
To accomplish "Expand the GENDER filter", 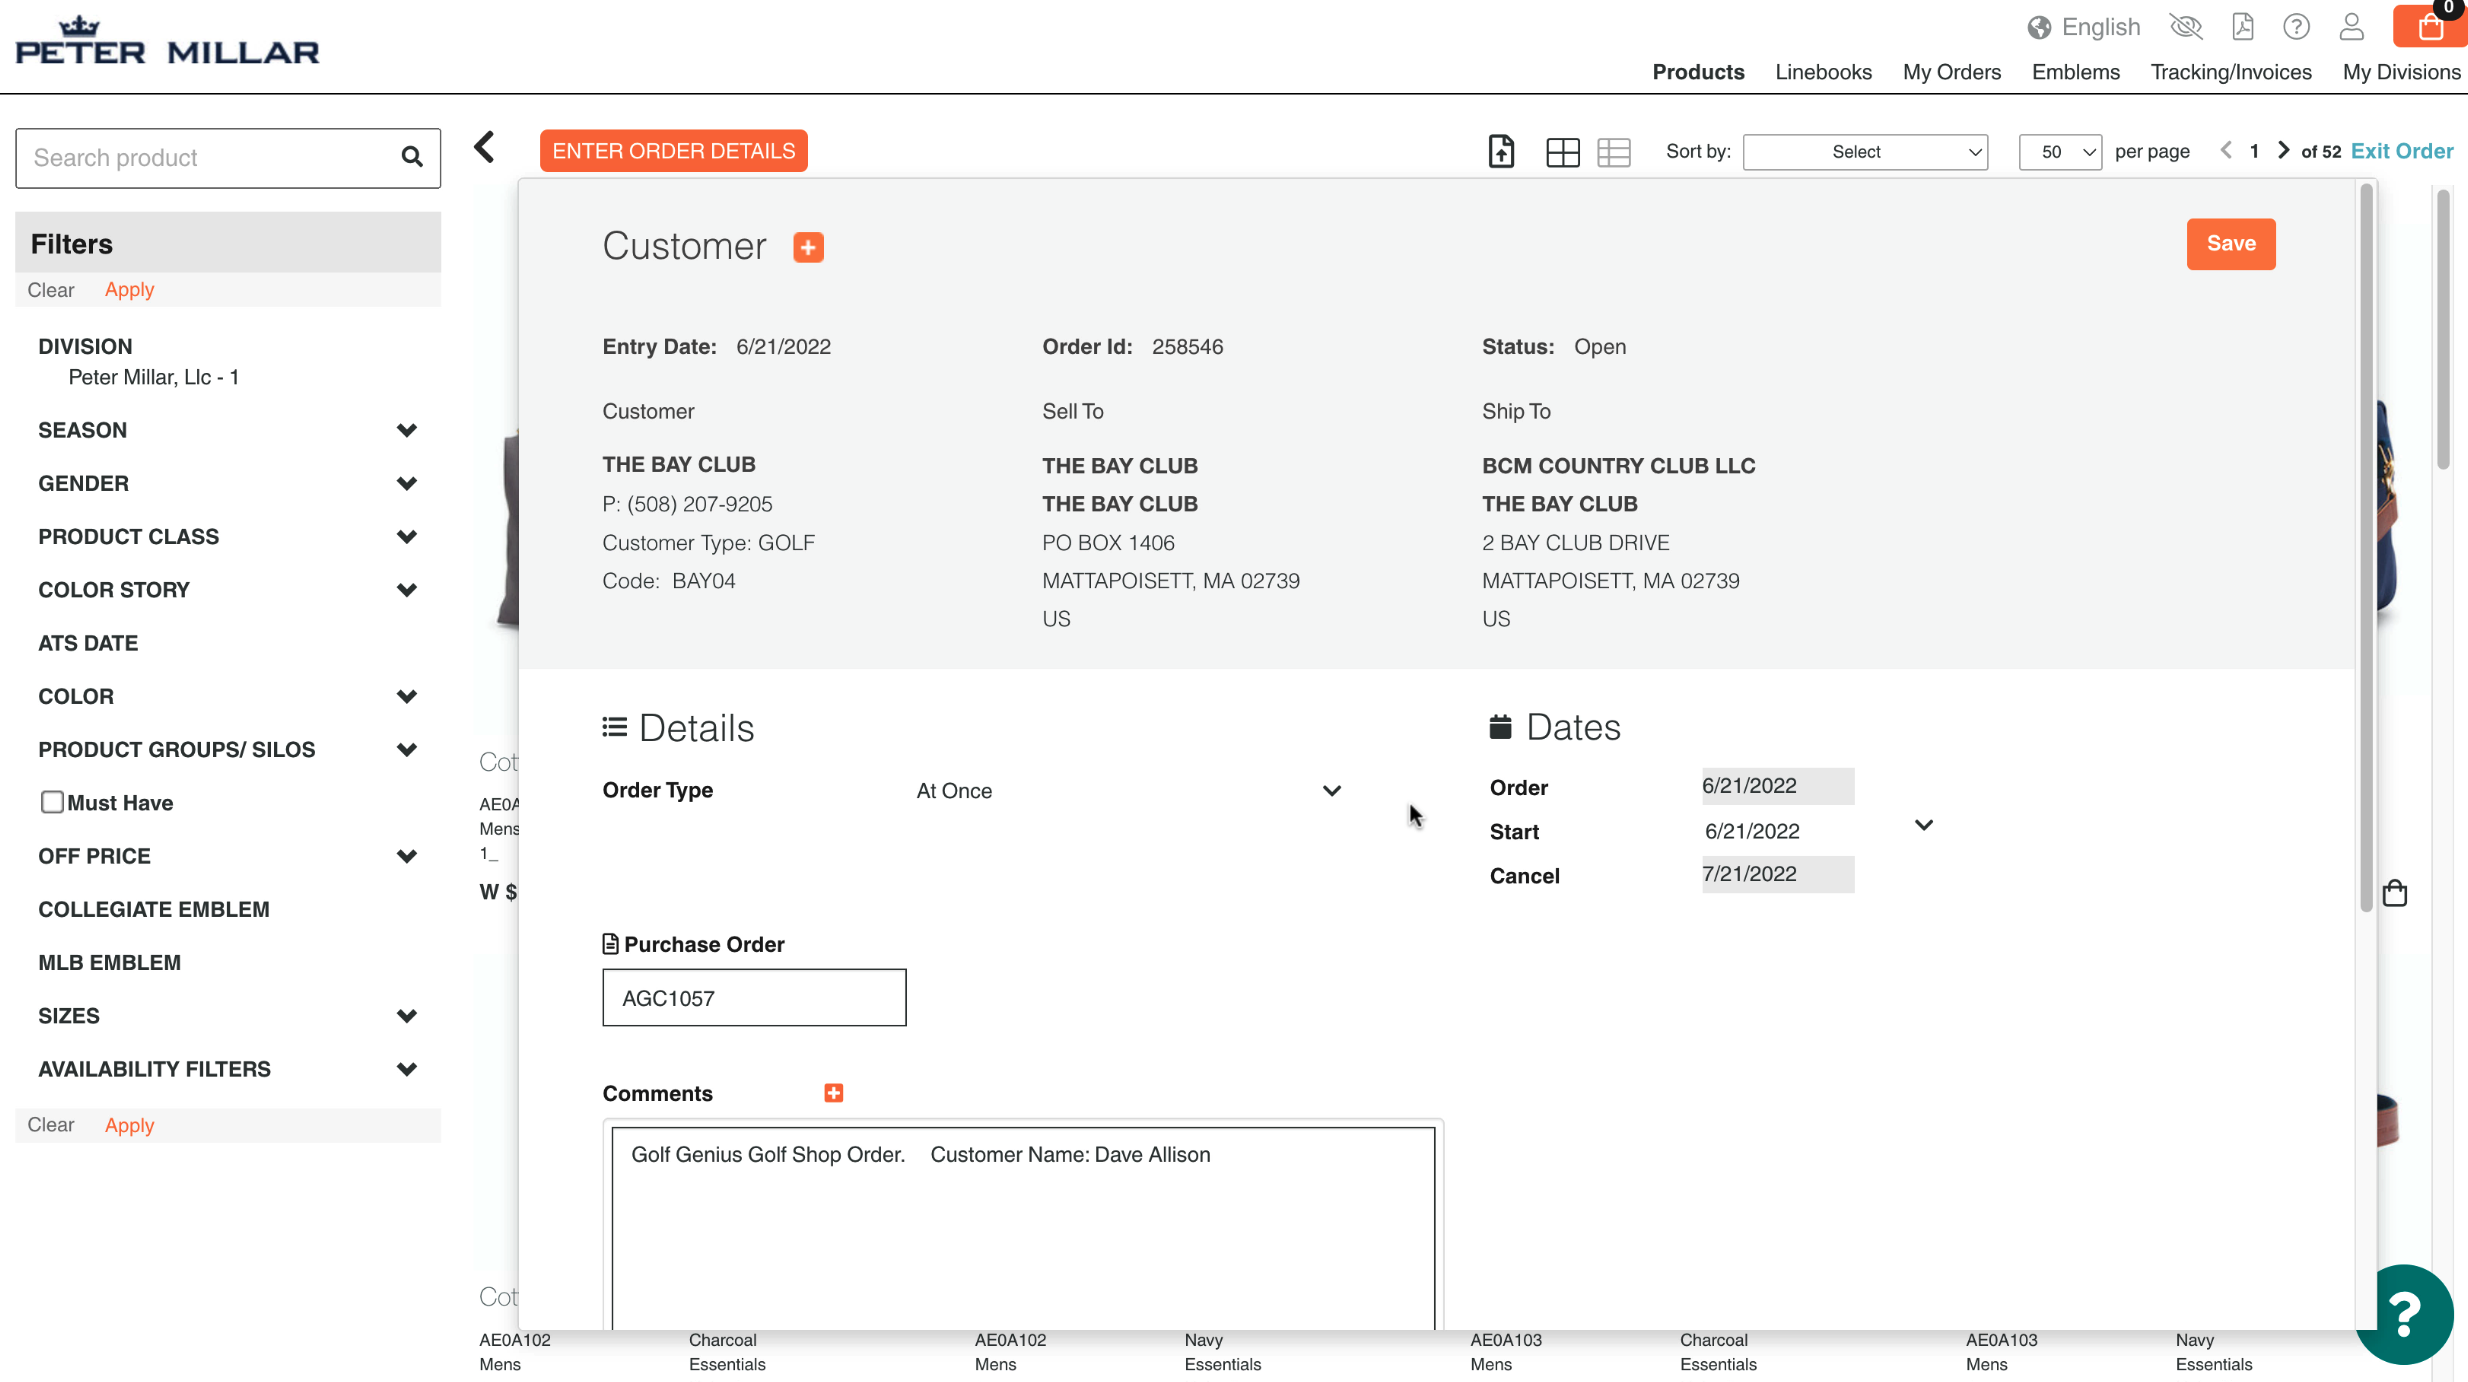I will point(406,484).
